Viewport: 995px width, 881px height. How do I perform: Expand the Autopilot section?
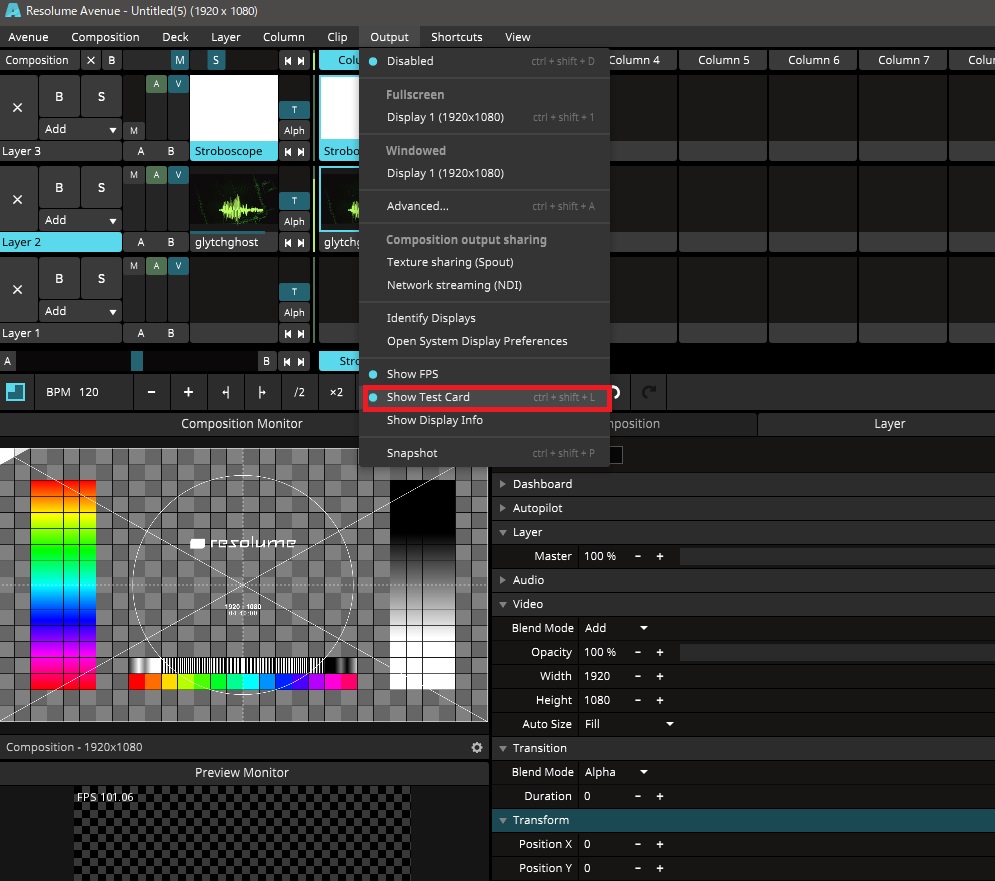(x=503, y=508)
